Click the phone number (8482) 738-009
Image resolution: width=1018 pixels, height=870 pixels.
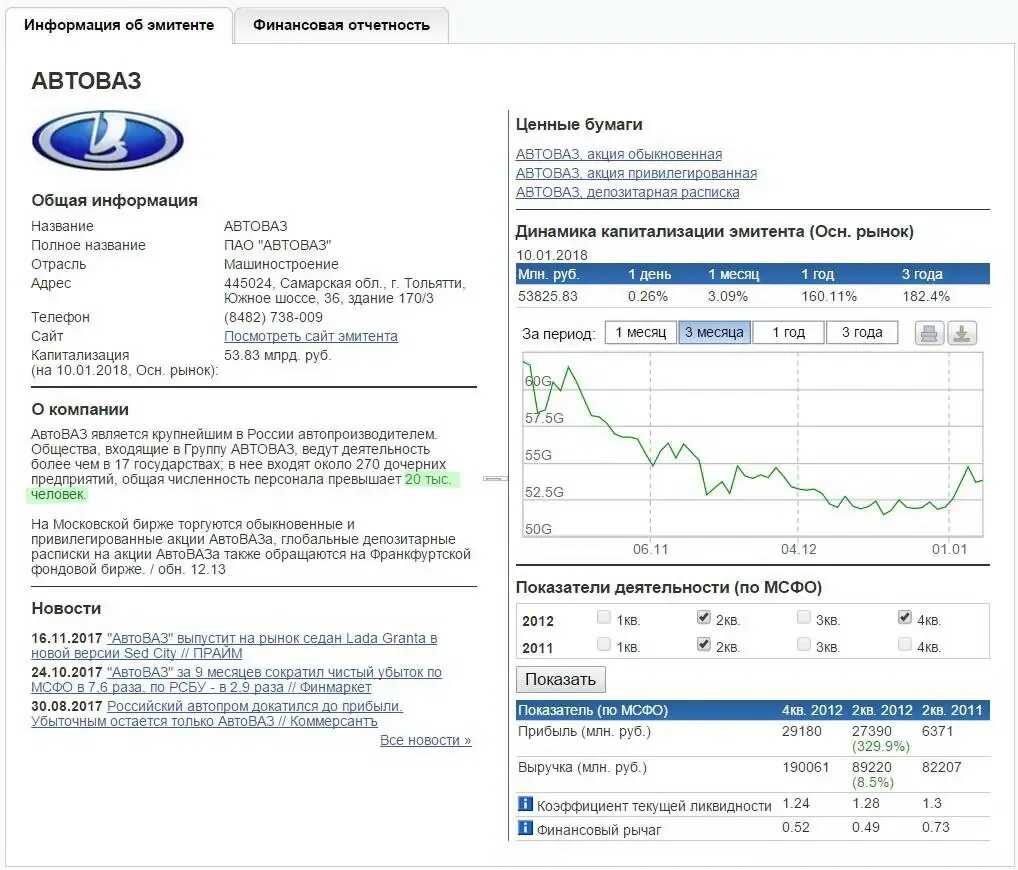click(273, 317)
